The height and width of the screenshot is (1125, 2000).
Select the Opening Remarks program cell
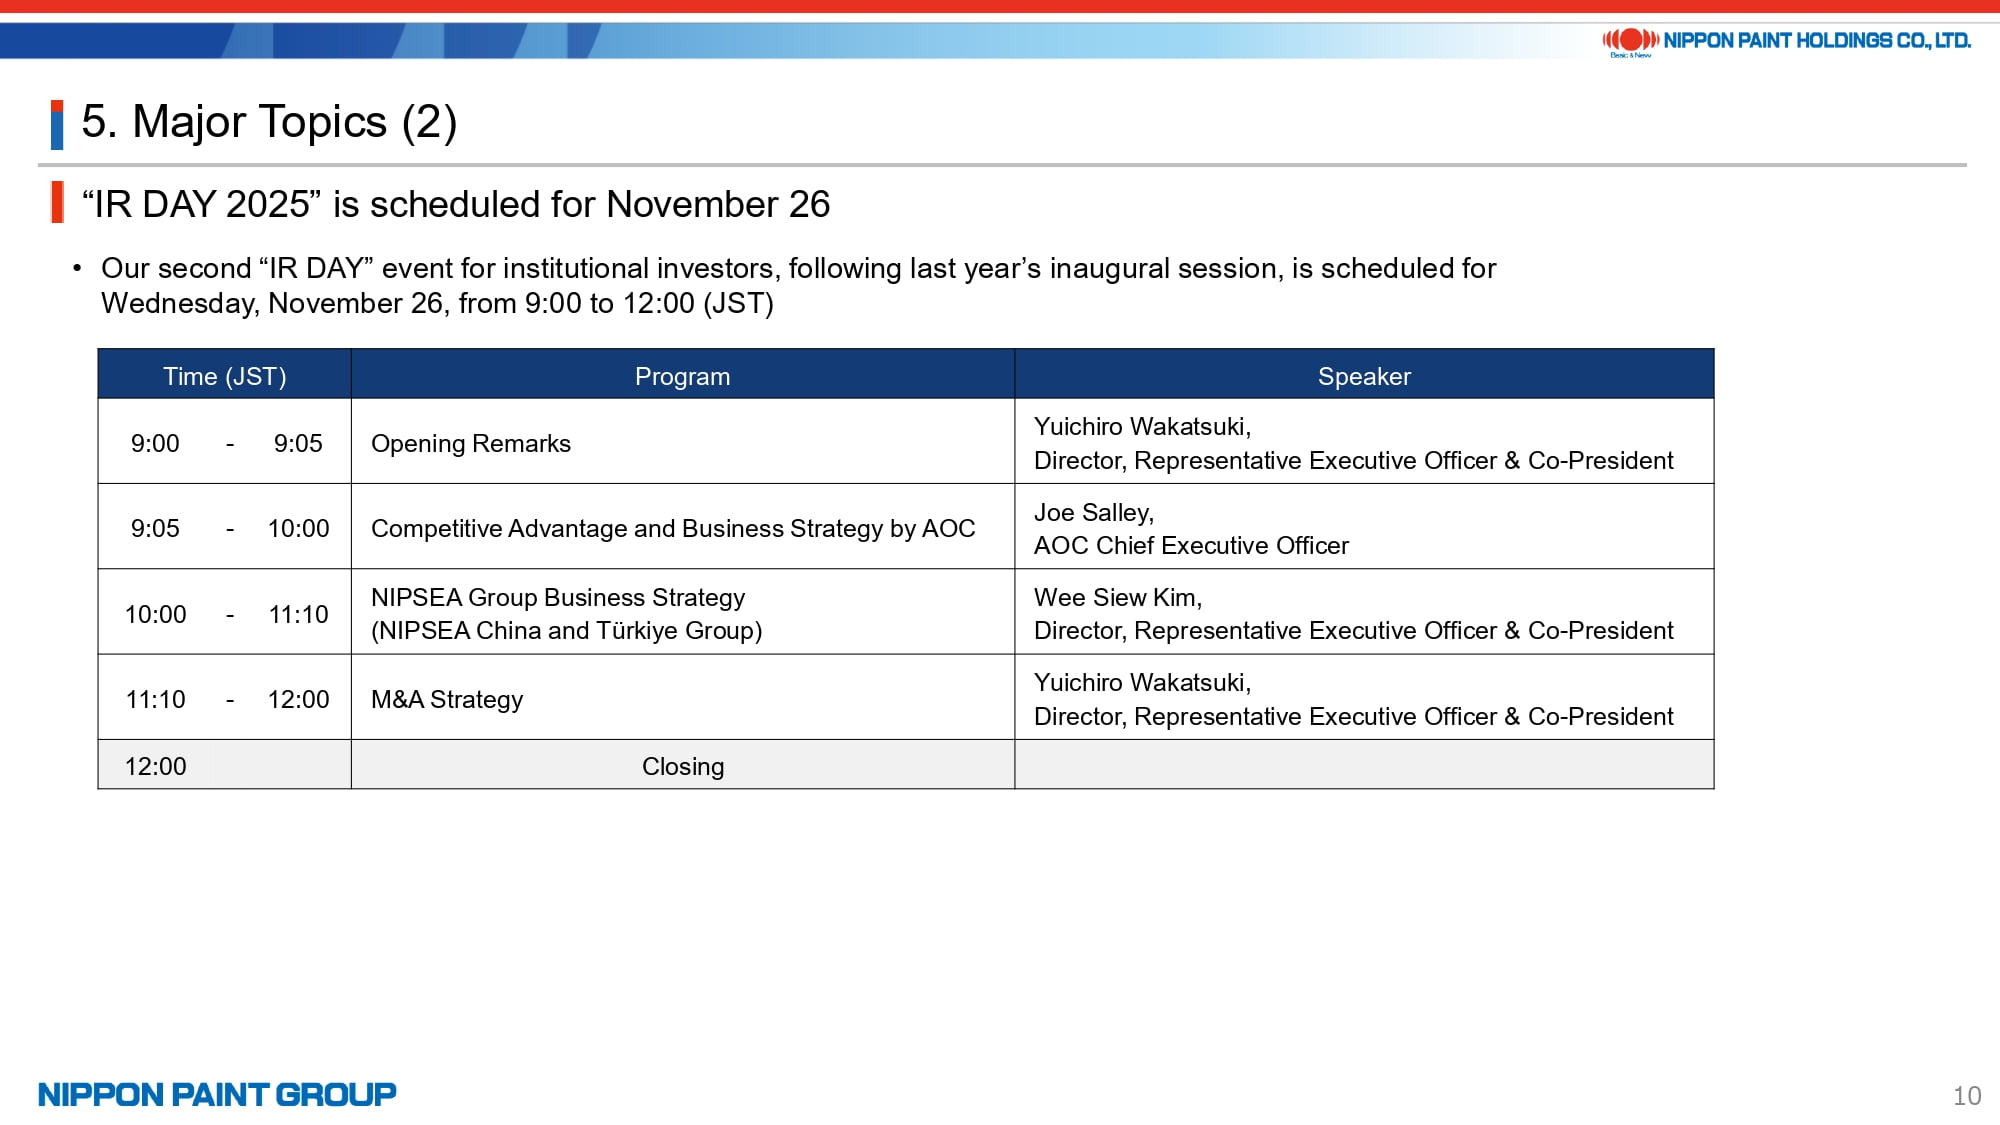tap(471, 443)
